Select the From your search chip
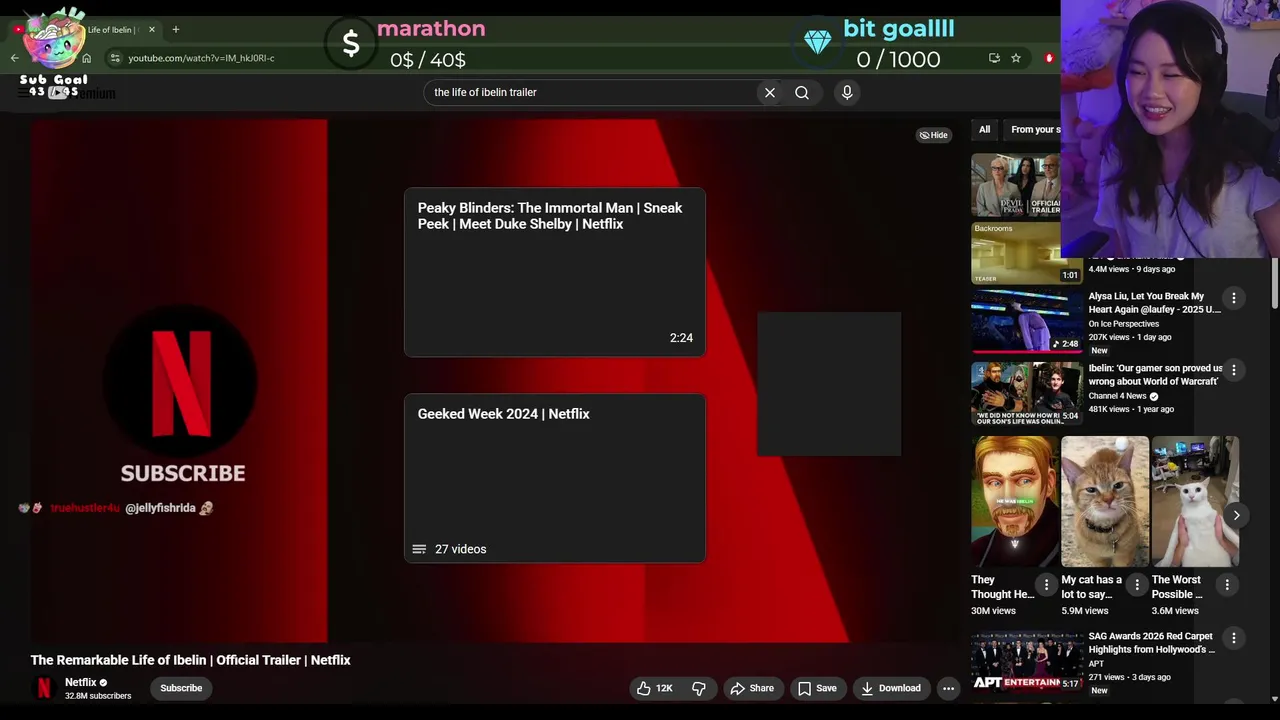This screenshot has height=720, width=1280. click(x=1033, y=129)
